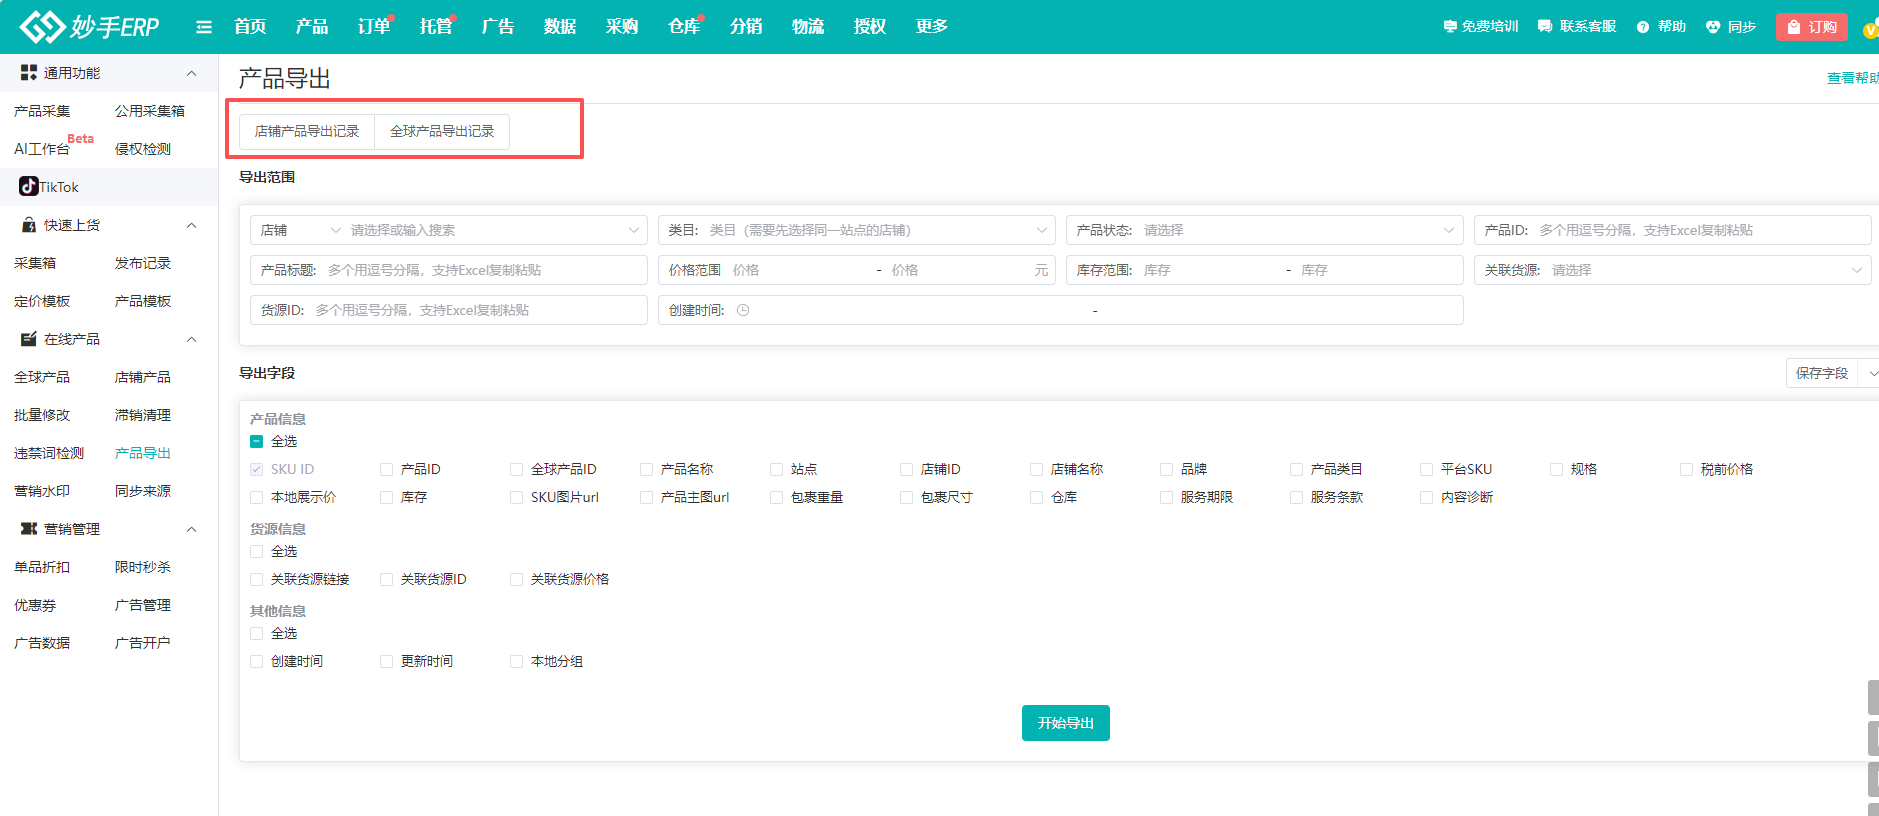The height and width of the screenshot is (816, 1879).
Task: Open 联系客服 customer service chat icon
Action: (x=1545, y=27)
